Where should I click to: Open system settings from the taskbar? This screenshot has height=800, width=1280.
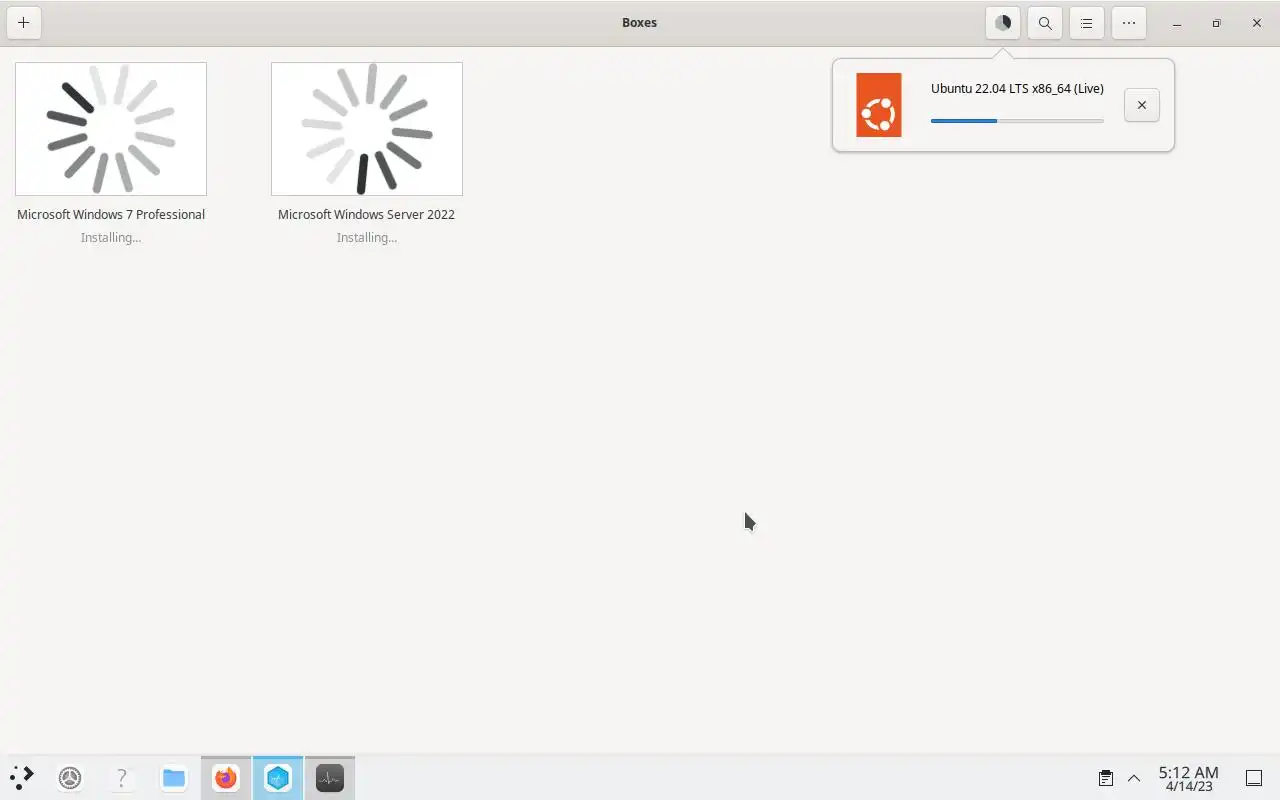click(70, 778)
